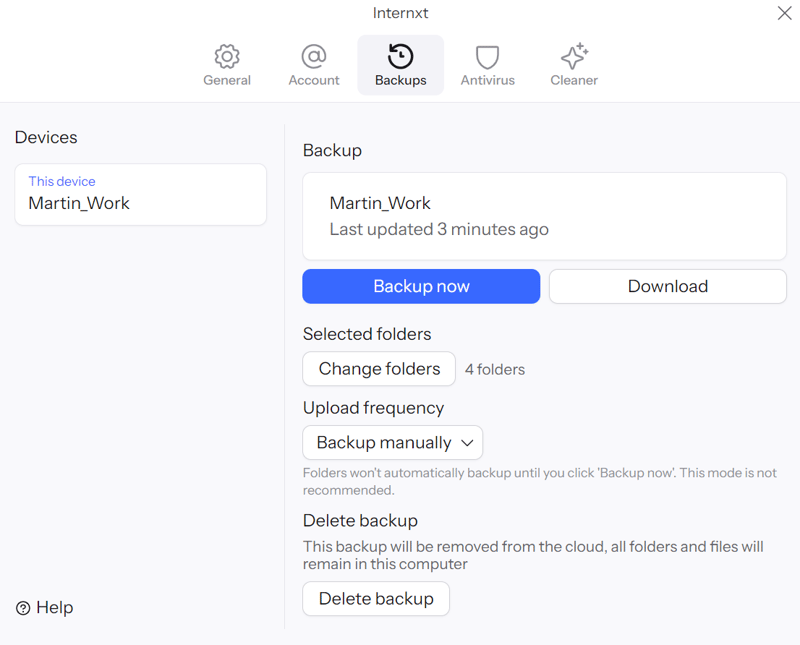This screenshot has width=800, height=645.
Task: Click the Antivirus shield icon
Action: pos(487,56)
